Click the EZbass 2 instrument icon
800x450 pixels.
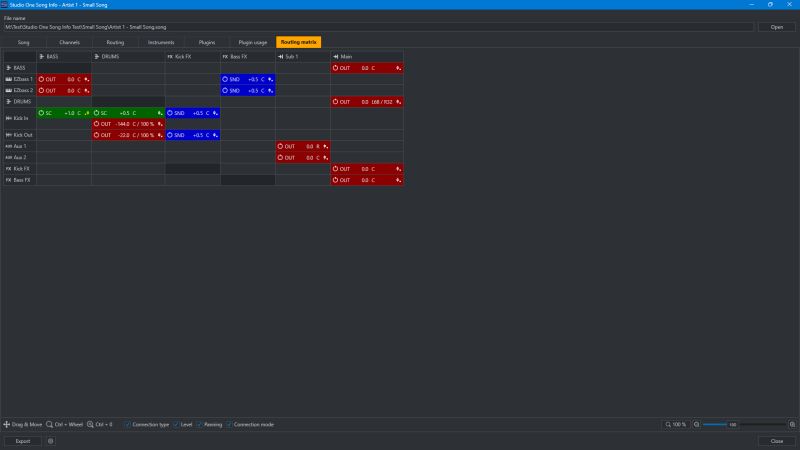click(9, 90)
